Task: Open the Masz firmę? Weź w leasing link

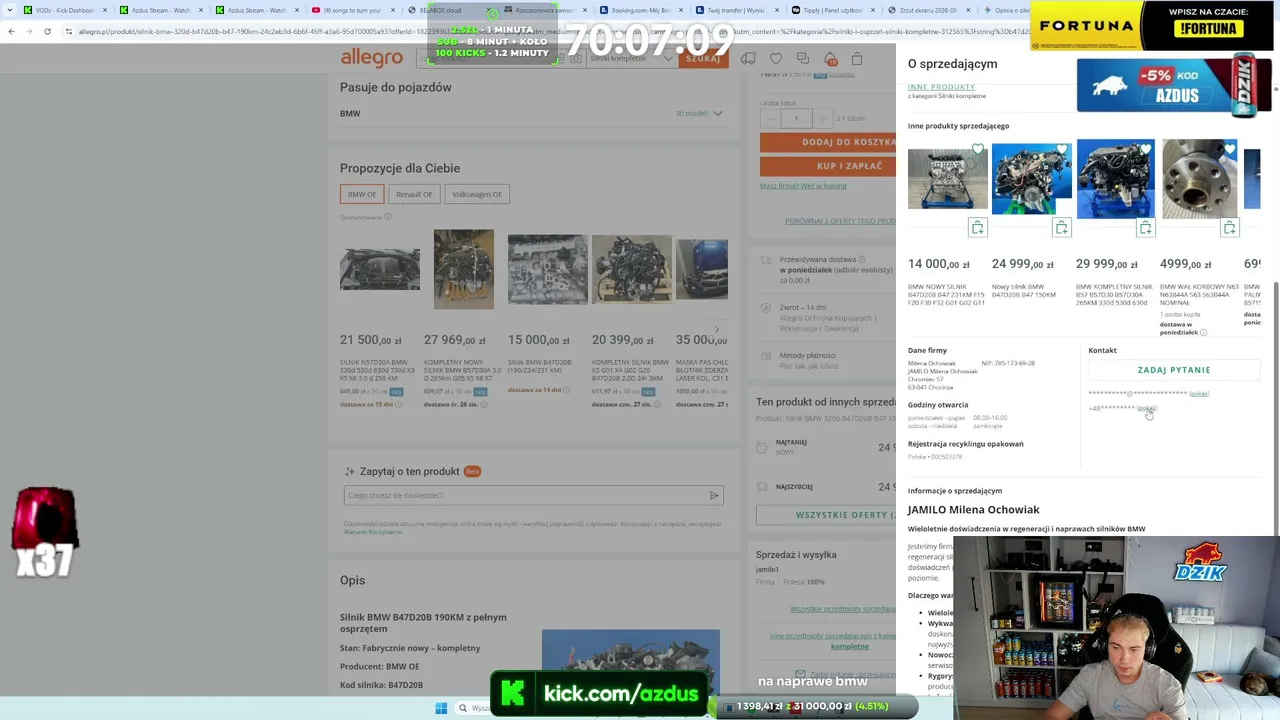Action: point(803,186)
